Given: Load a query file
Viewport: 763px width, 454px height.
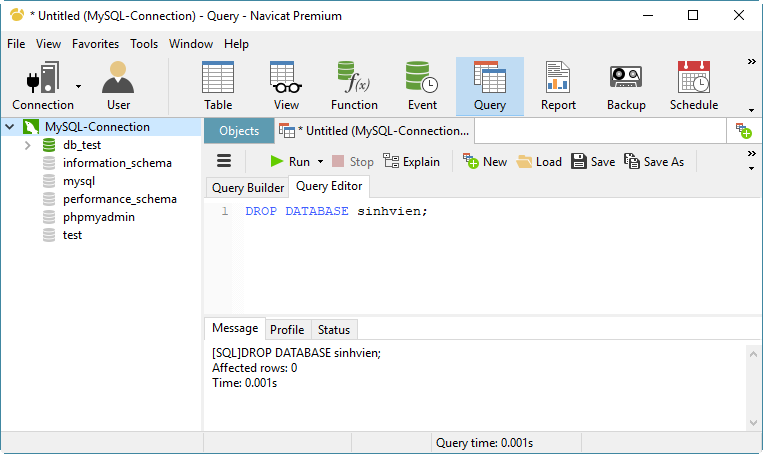Looking at the screenshot, I should click(539, 162).
